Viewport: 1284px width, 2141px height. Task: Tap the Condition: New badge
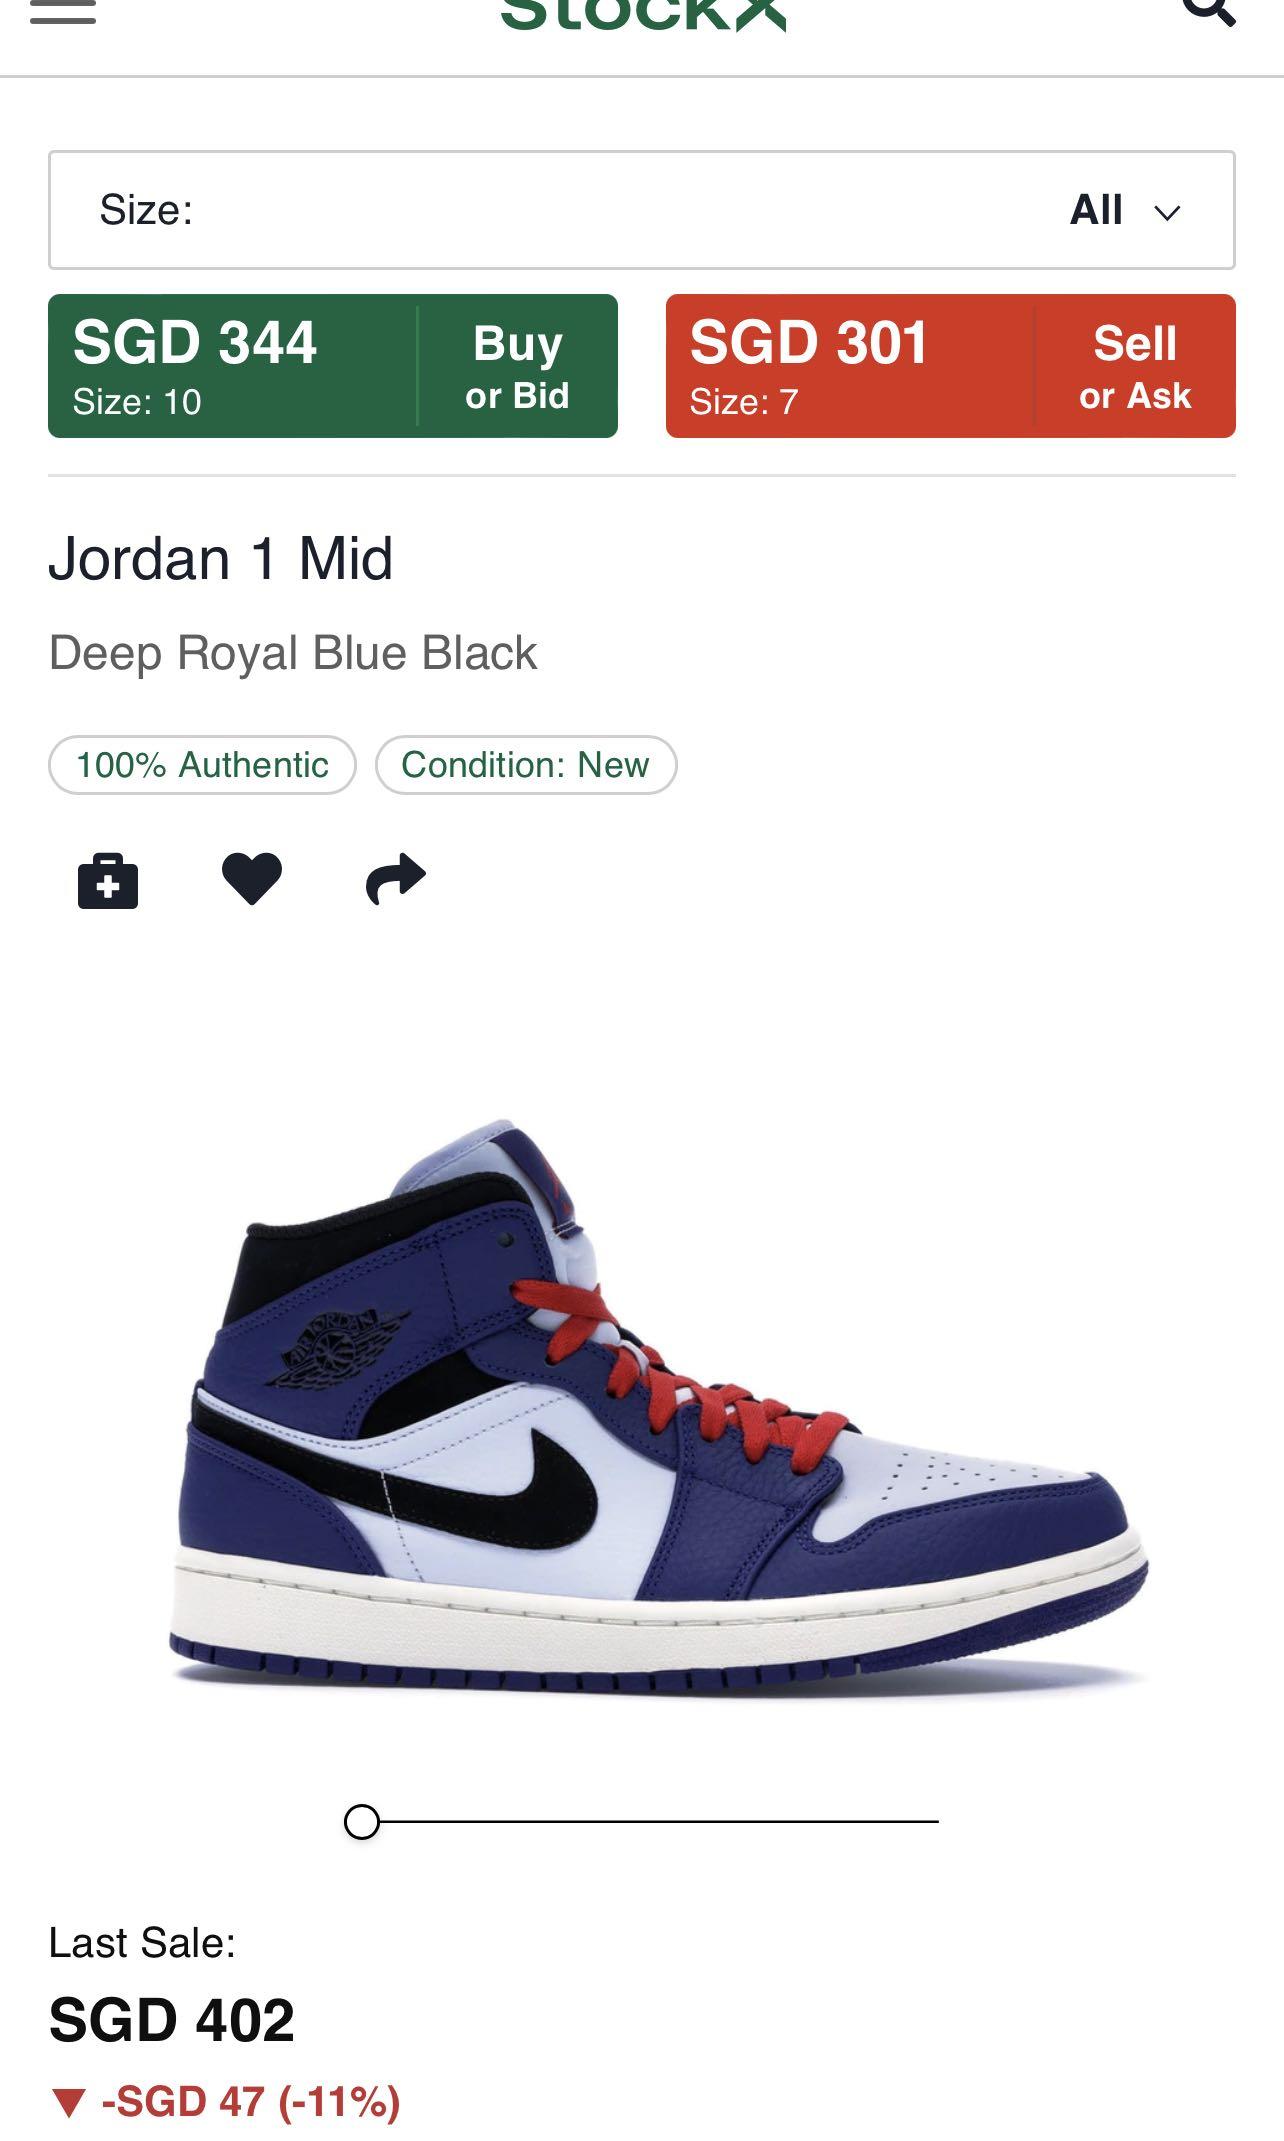tap(526, 765)
